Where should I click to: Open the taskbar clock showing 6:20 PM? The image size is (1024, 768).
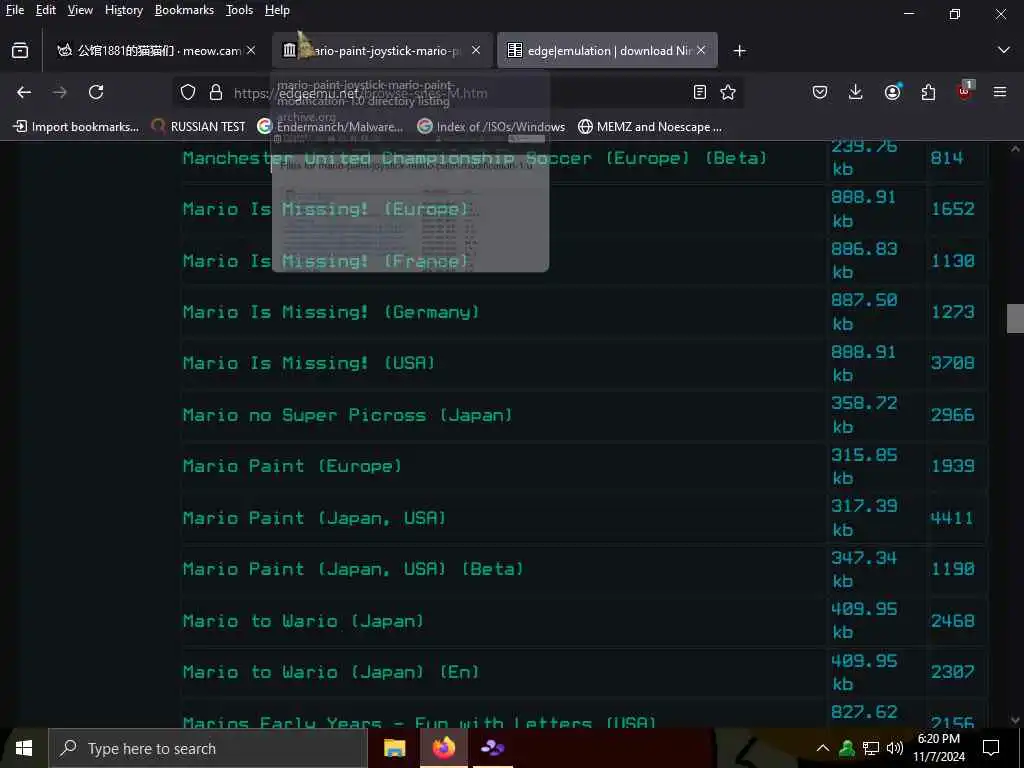[x=938, y=748]
